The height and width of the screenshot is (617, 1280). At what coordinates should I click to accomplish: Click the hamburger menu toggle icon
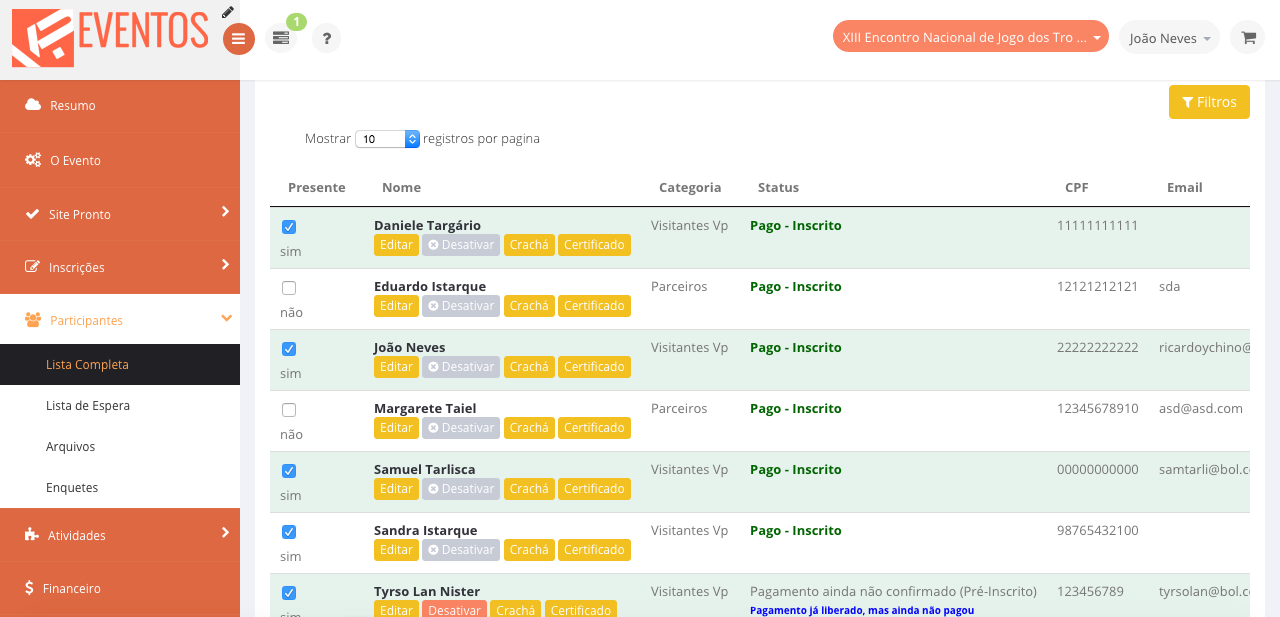coord(238,39)
